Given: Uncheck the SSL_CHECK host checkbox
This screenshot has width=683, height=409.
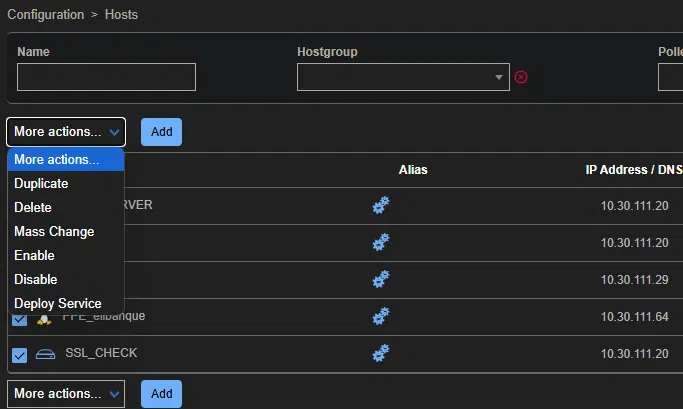Looking at the screenshot, I should click(20, 355).
